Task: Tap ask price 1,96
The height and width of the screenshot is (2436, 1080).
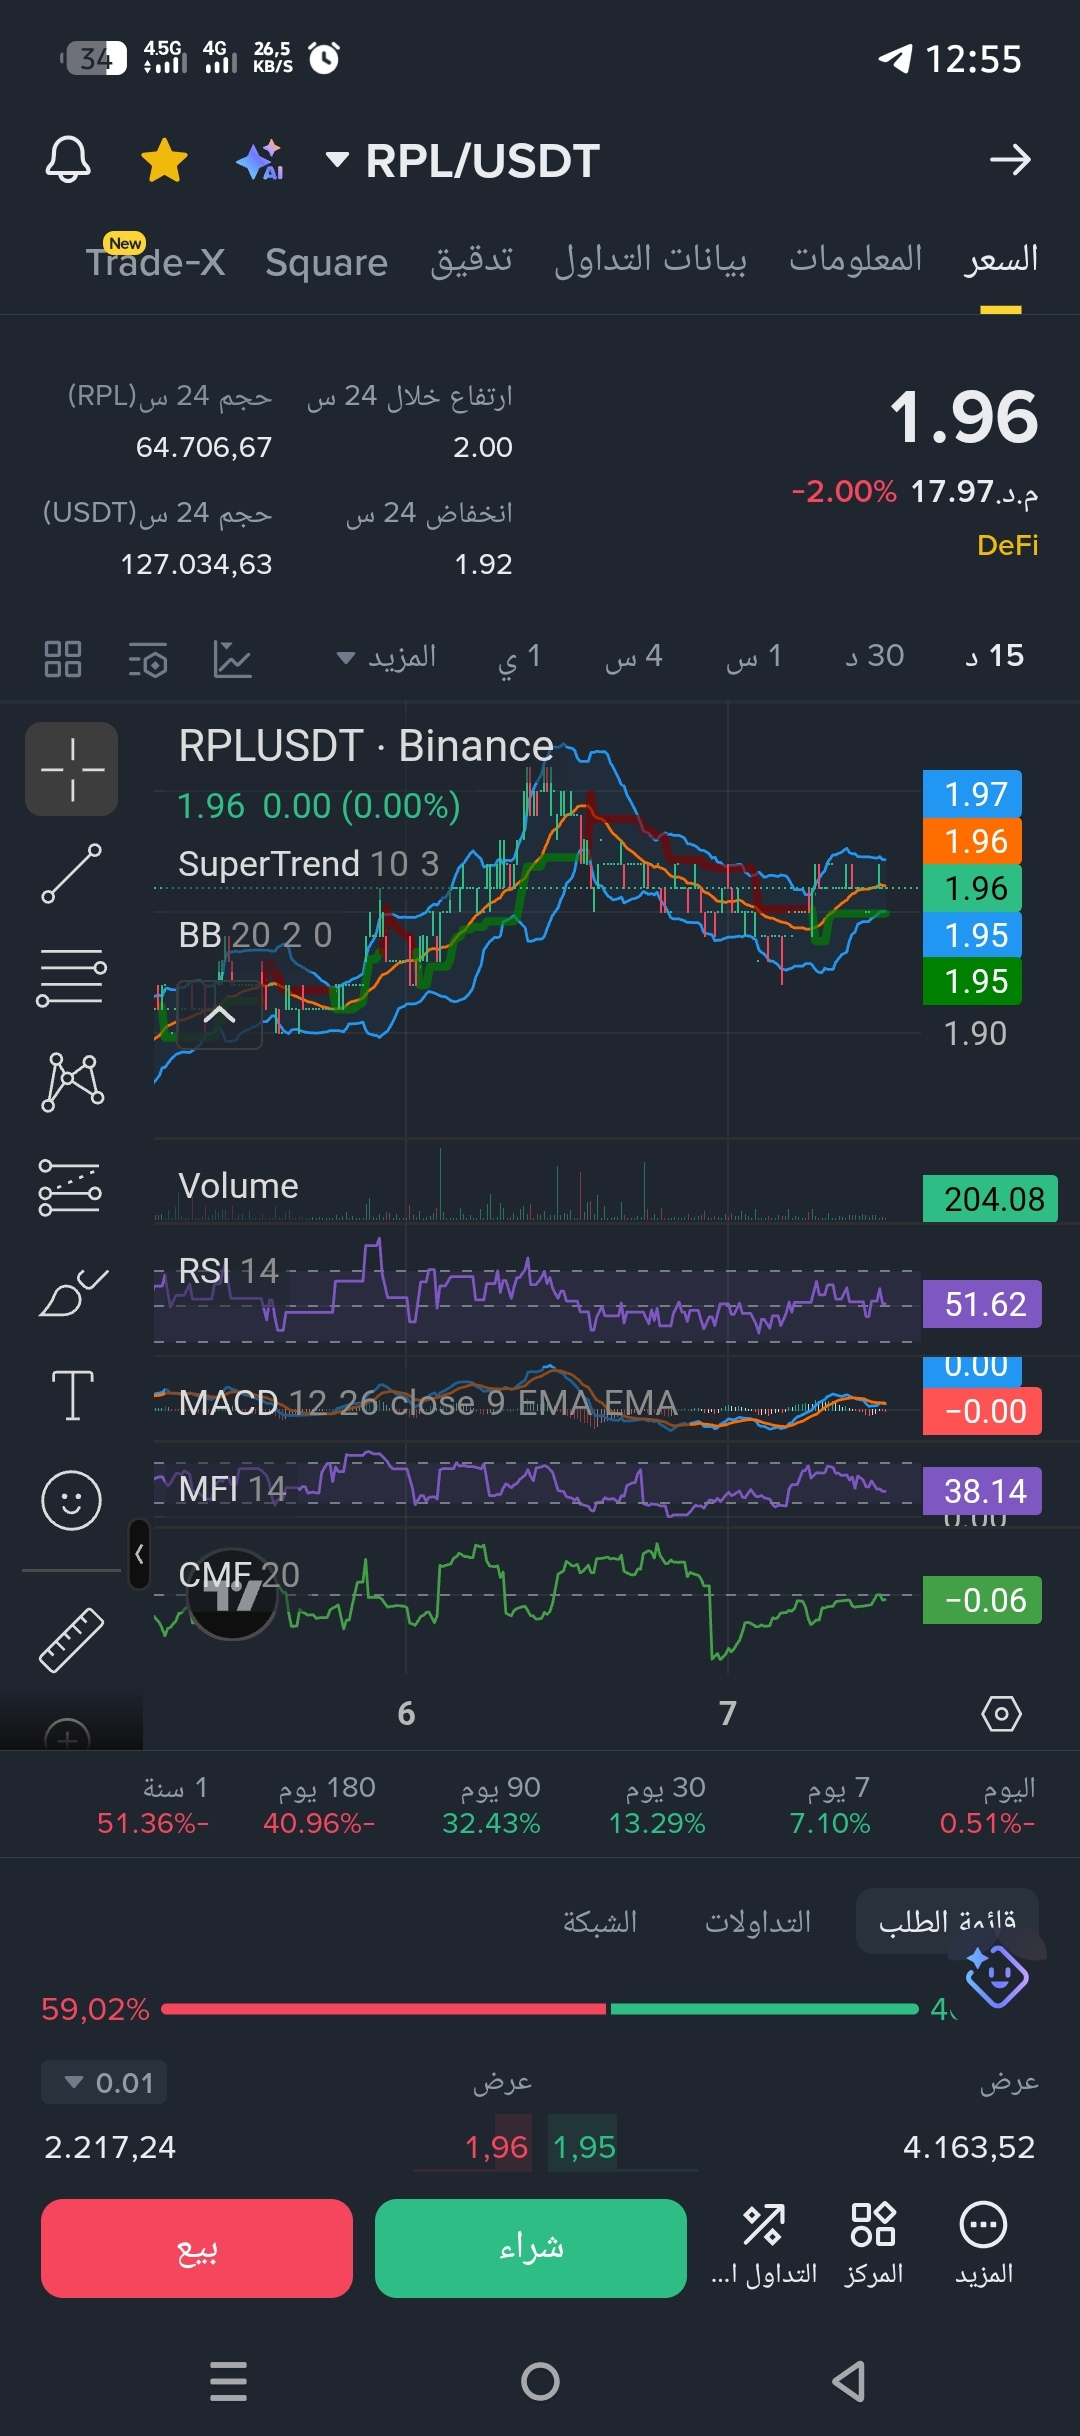Action: [x=496, y=2146]
